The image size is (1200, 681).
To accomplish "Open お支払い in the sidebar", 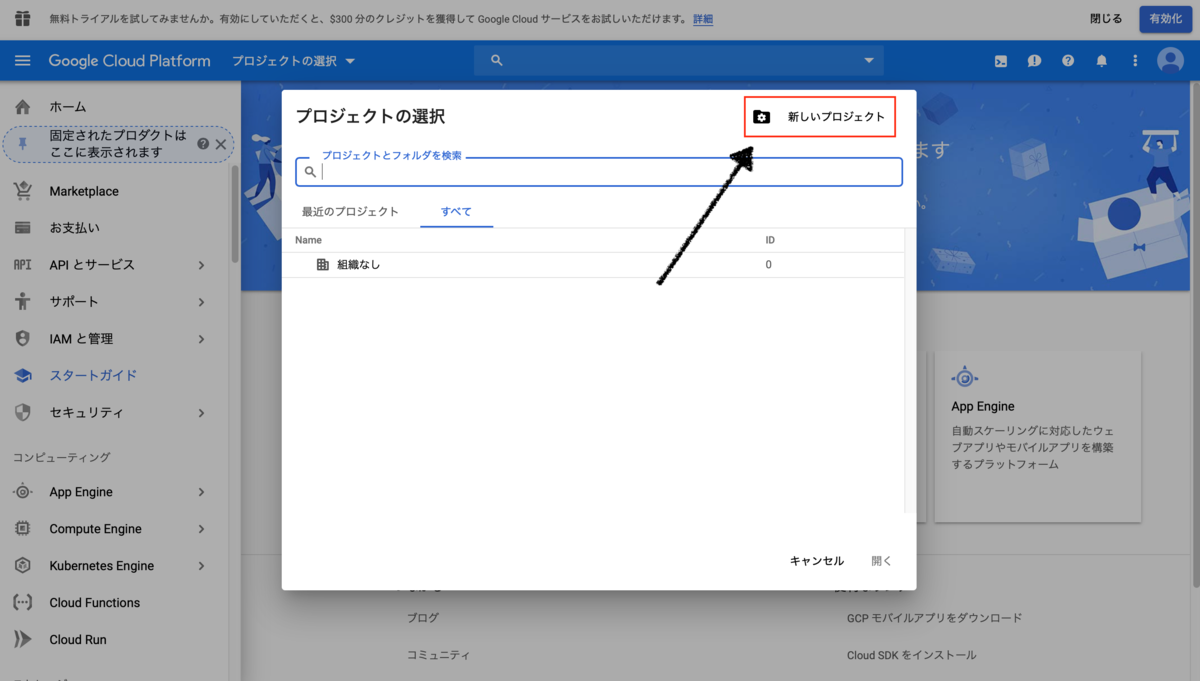I will 75,228.
